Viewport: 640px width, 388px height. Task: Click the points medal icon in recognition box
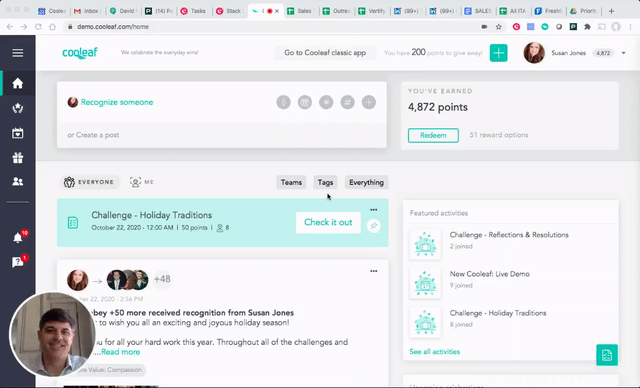[x=283, y=102]
